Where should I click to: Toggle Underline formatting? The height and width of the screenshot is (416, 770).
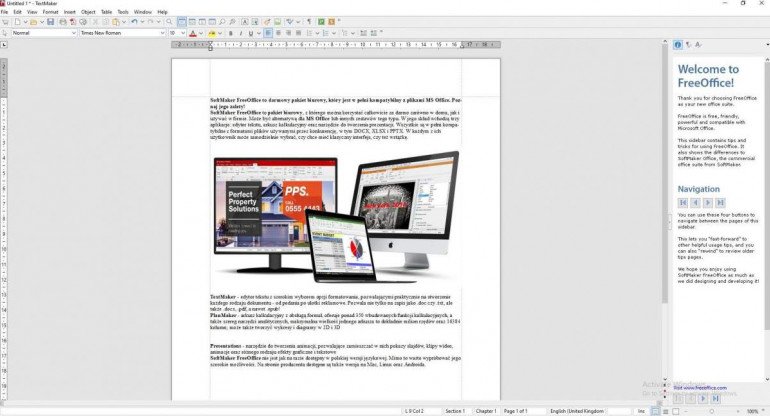250,33
